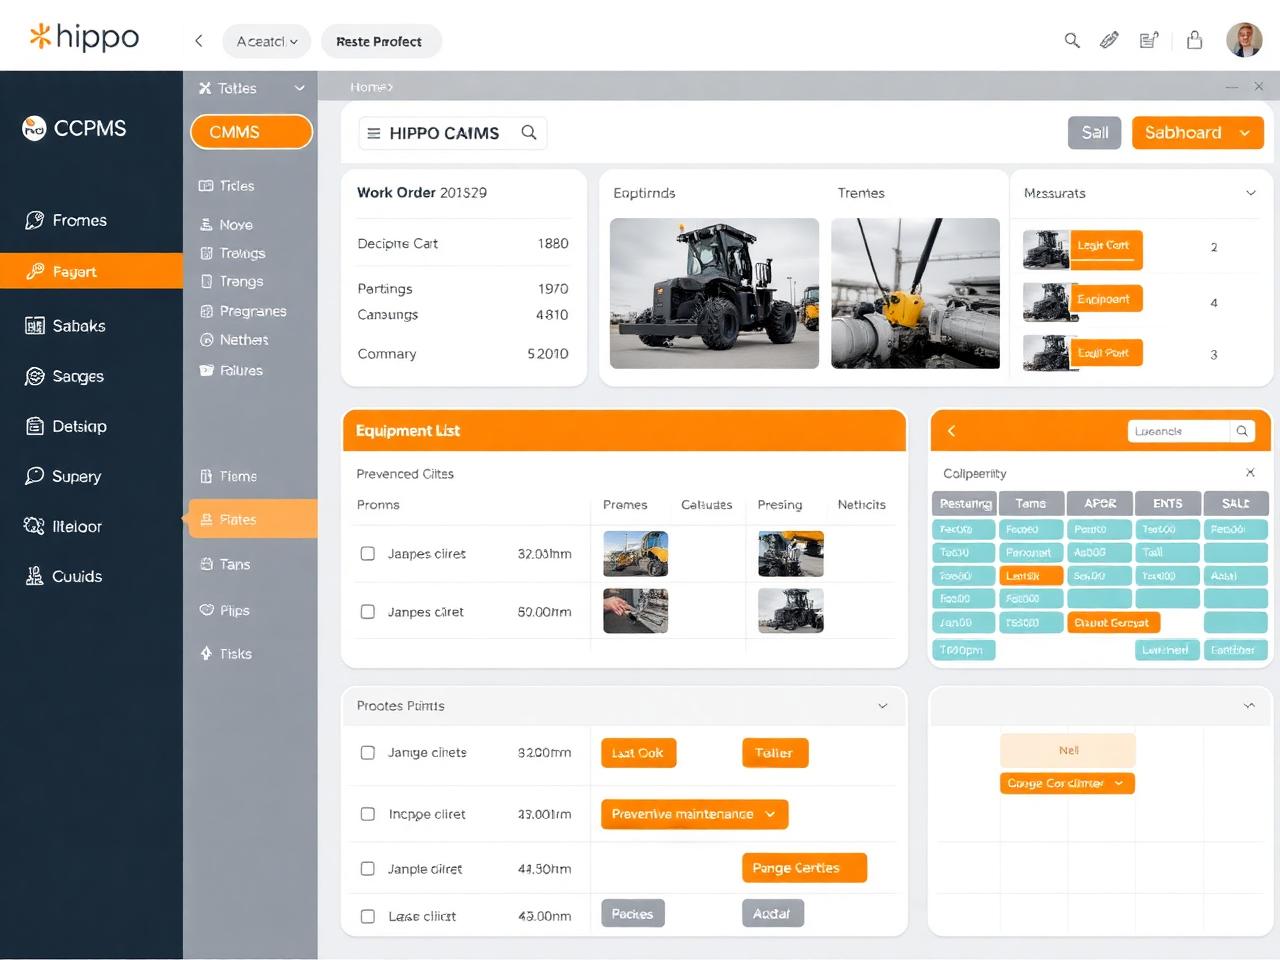This screenshot has width=1280, height=960.
Task: Select Flates in secondary sidebar
Action: [x=253, y=519]
